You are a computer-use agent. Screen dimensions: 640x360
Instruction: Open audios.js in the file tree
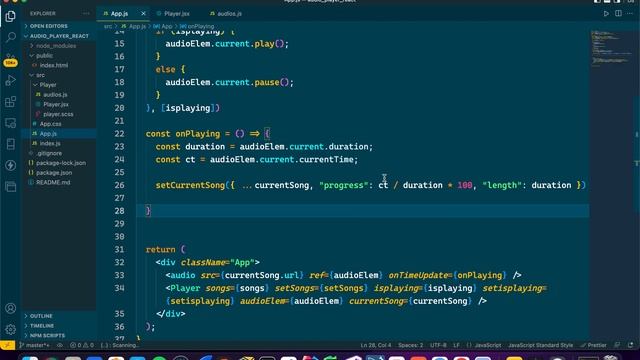55,95
